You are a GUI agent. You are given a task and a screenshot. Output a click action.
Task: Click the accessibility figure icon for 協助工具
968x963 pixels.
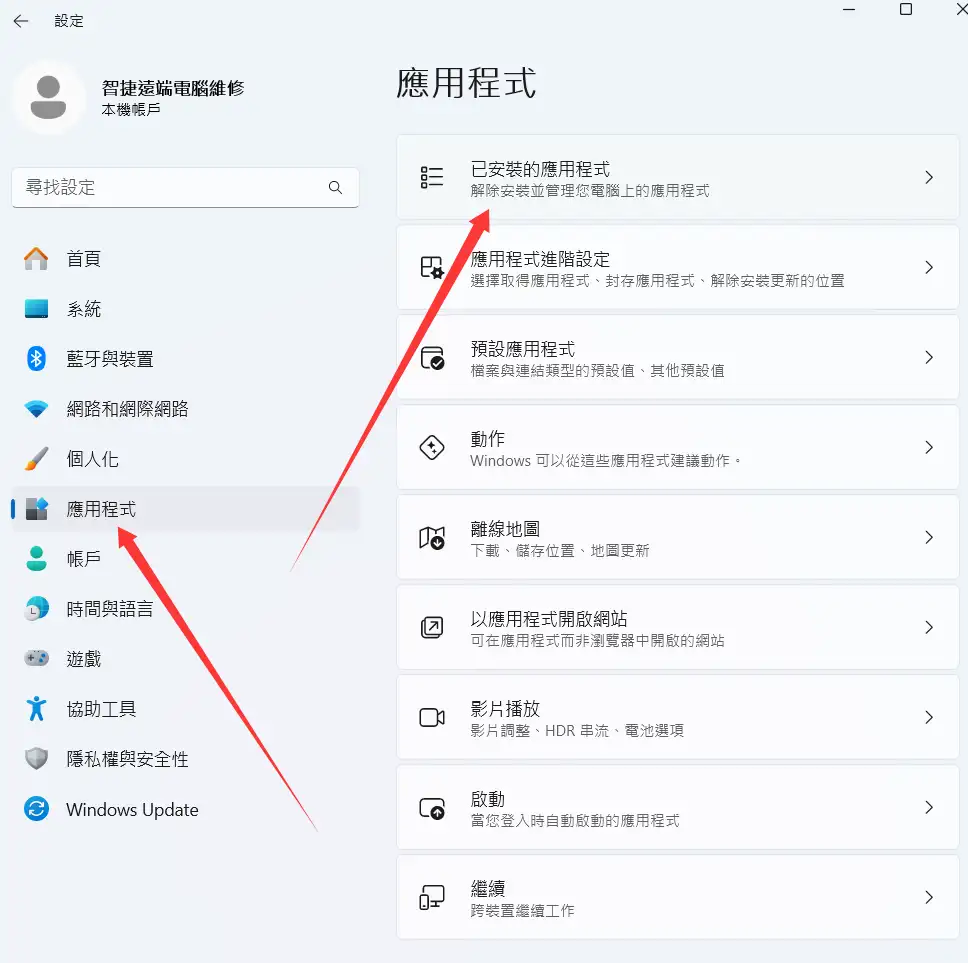pyautogui.click(x=36, y=709)
